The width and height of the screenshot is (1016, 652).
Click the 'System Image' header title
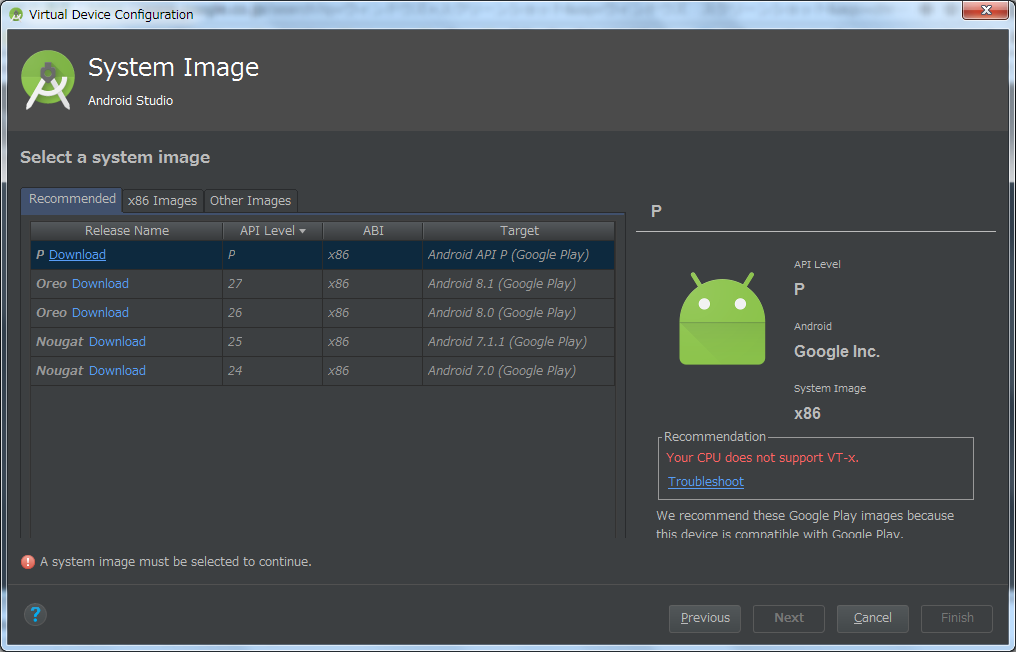click(x=174, y=67)
